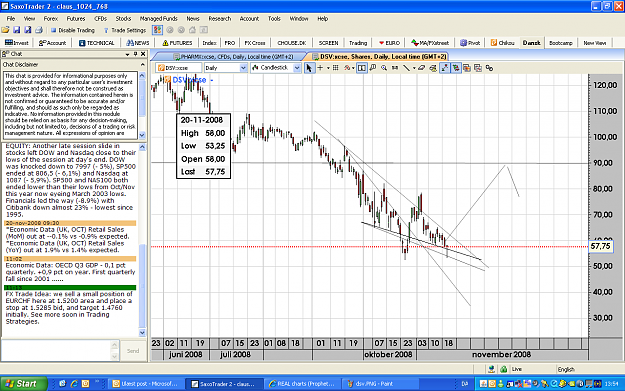This screenshot has height=391, width=625.
Task: Select the crosshair tool in chart toolbar
Action: 320,68
